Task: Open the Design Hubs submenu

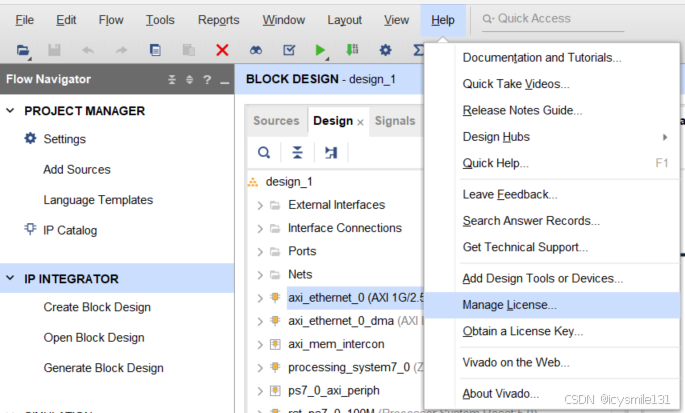Action: click(x=552, y=137)
